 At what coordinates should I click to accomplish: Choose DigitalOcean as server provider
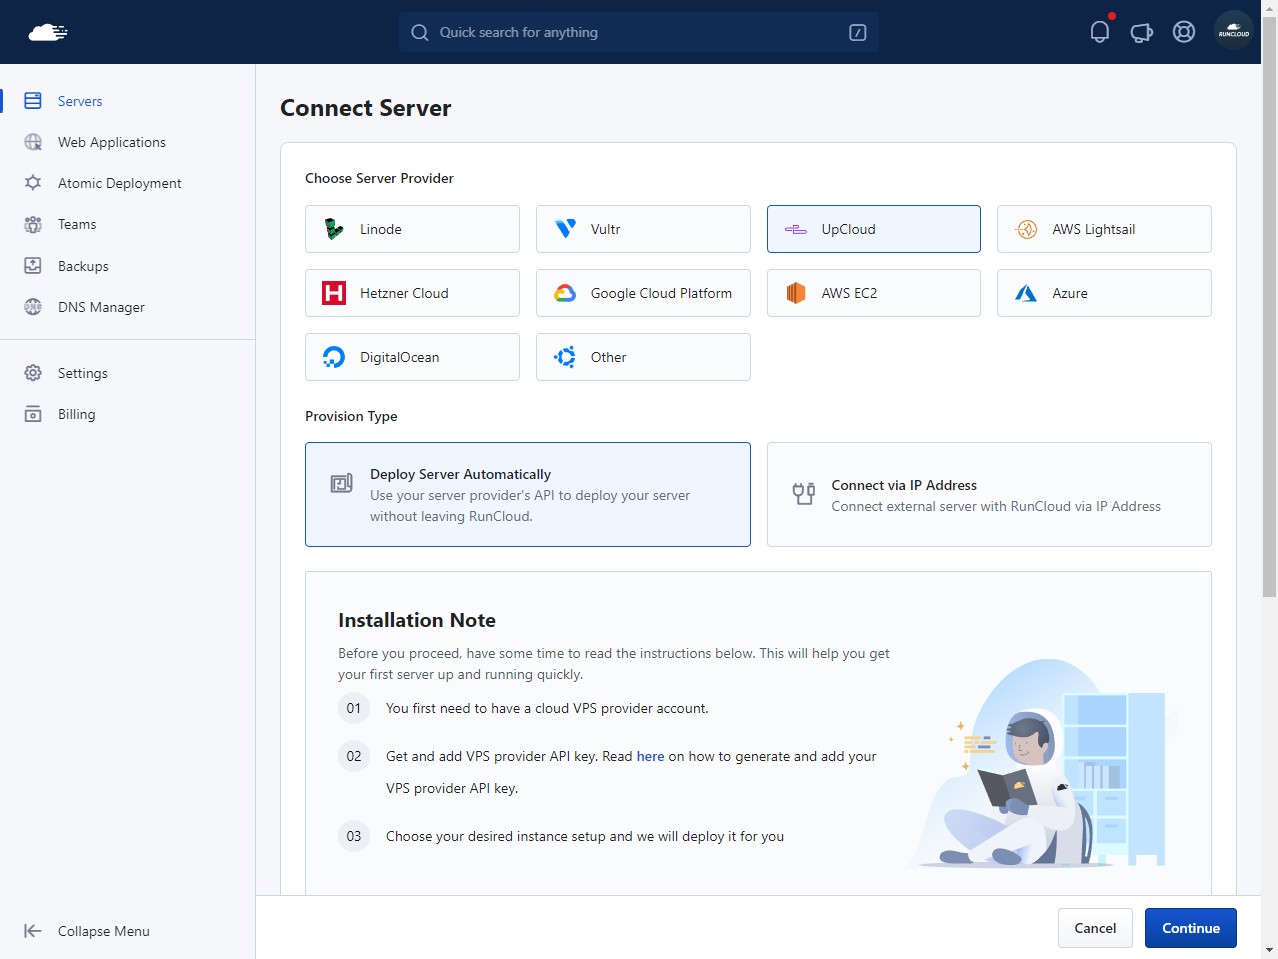412,357
